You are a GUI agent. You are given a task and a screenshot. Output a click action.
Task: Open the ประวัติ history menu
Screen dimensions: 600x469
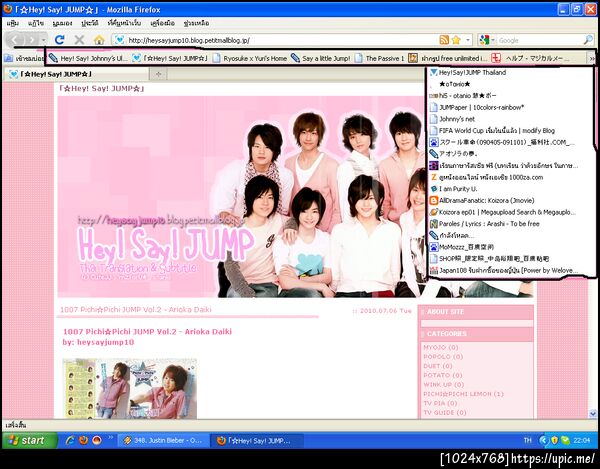coord(90,23)
